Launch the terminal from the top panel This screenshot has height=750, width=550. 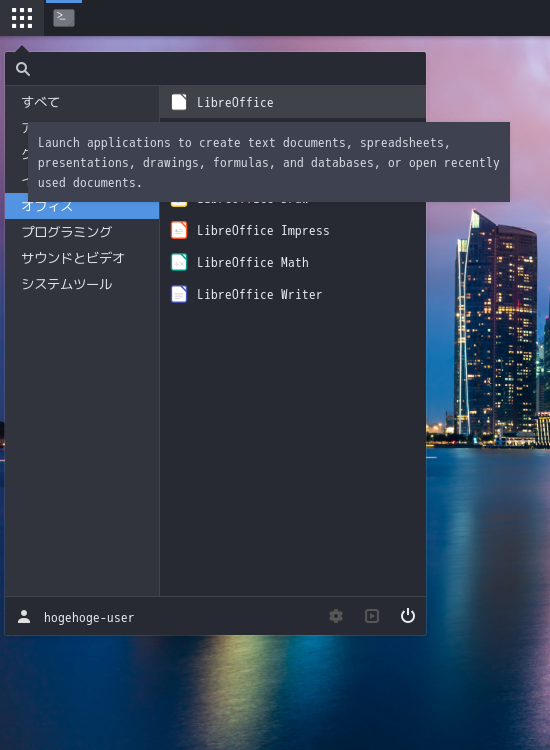64,18
